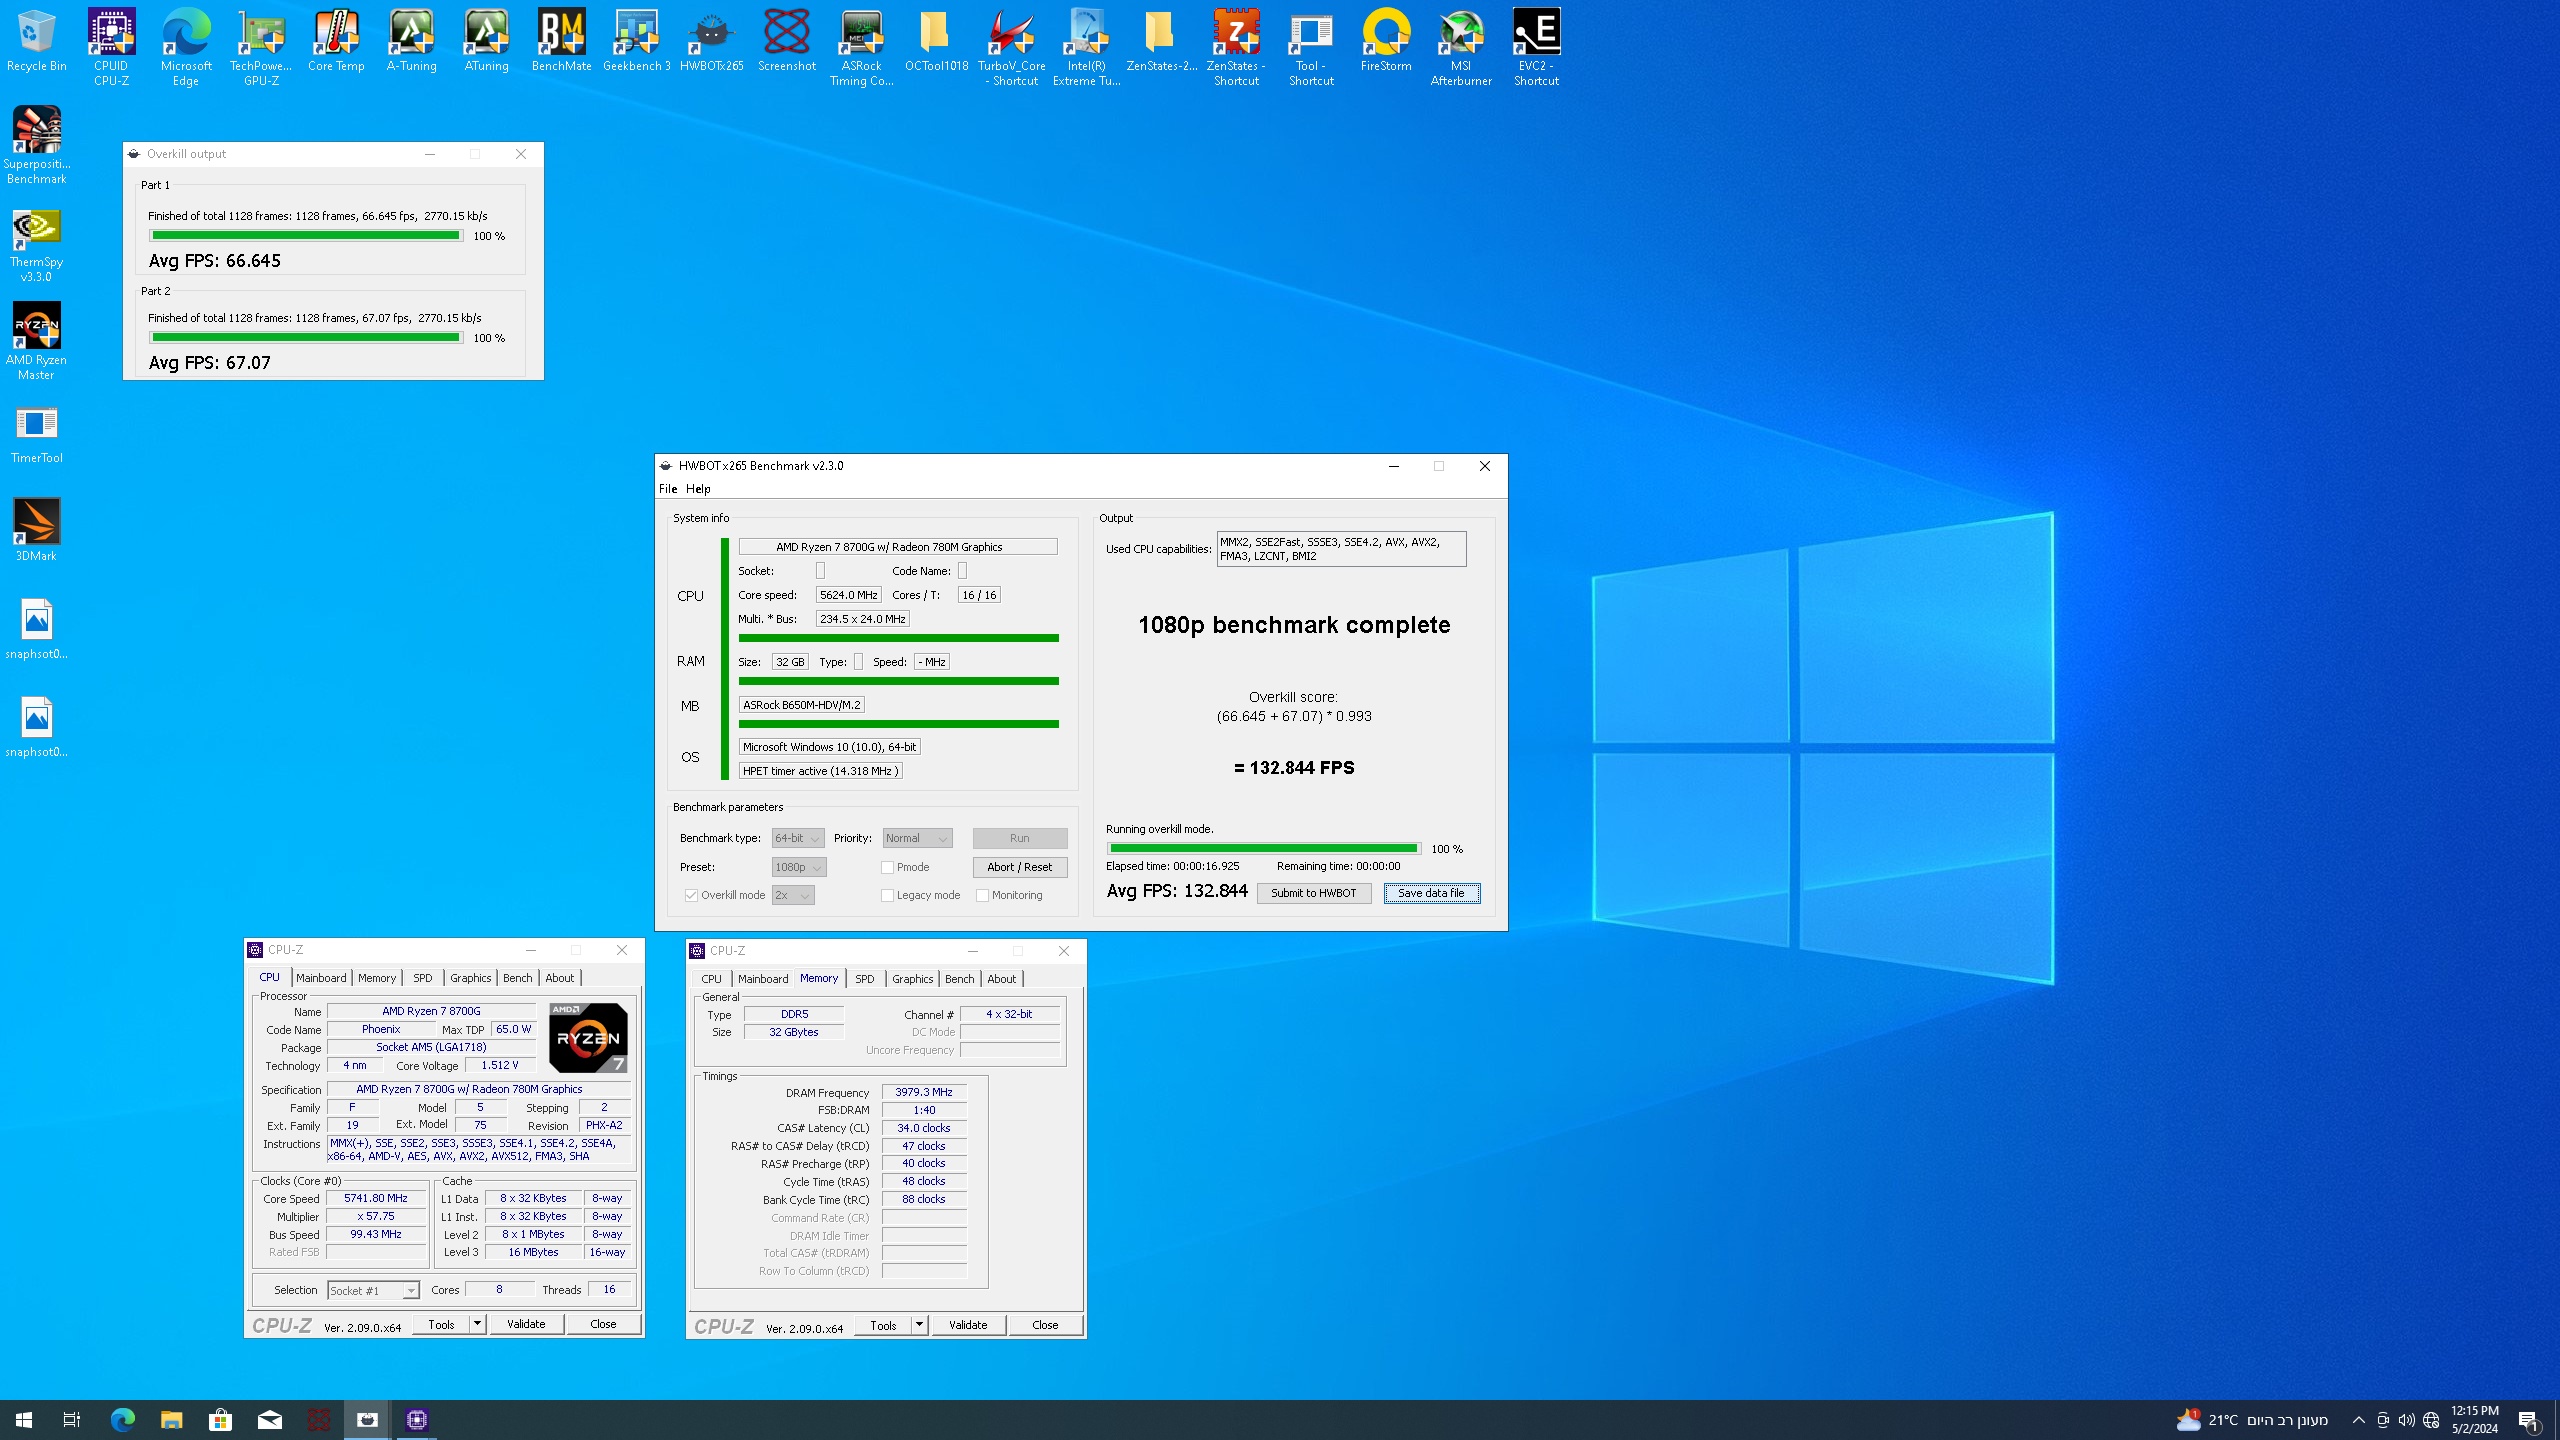This screenshot has height=1440, width=2560.
Task: Open the ATuning desktop icon
Action: tap(486, 40)
